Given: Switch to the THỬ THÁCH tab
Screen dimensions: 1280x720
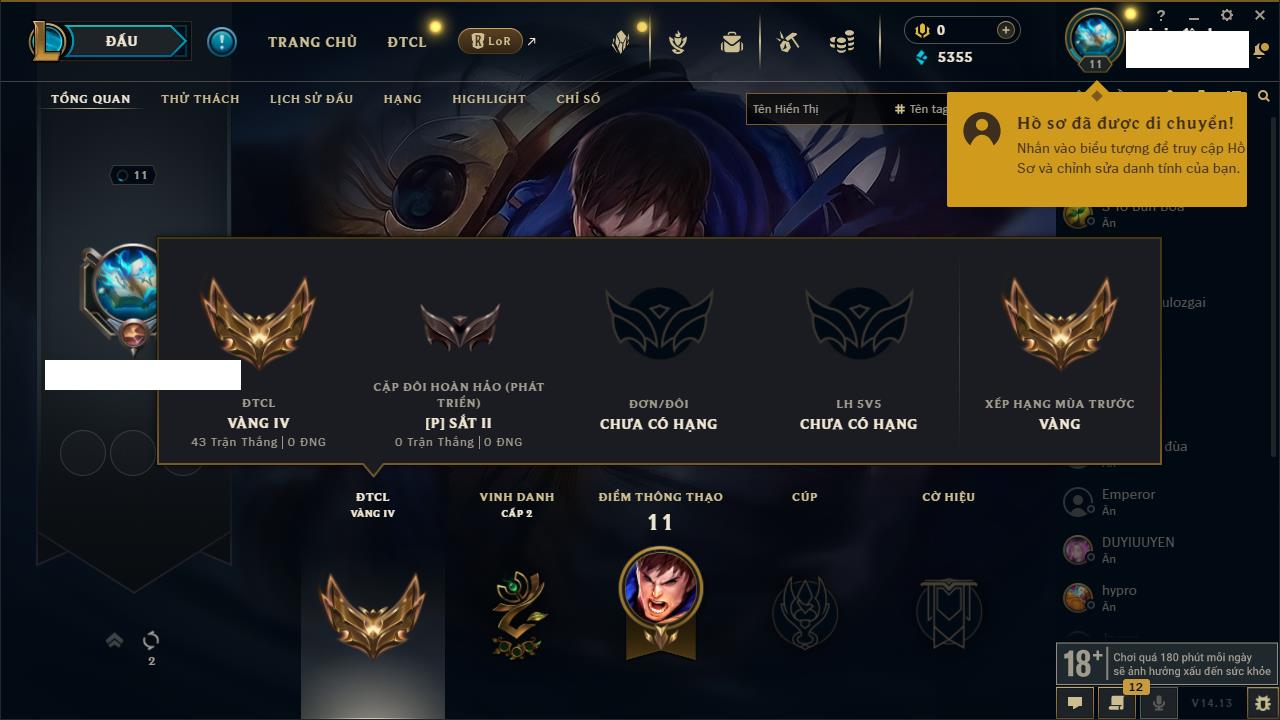Looking at the screenshot, I should coord(200,99).
